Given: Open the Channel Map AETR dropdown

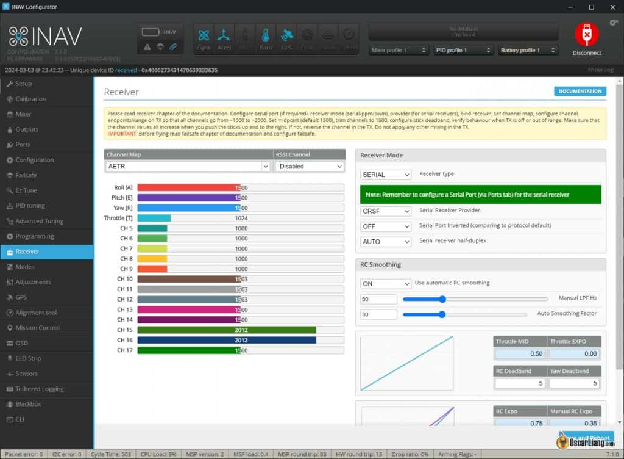Looking at the screenshot, I should point(187,166).
